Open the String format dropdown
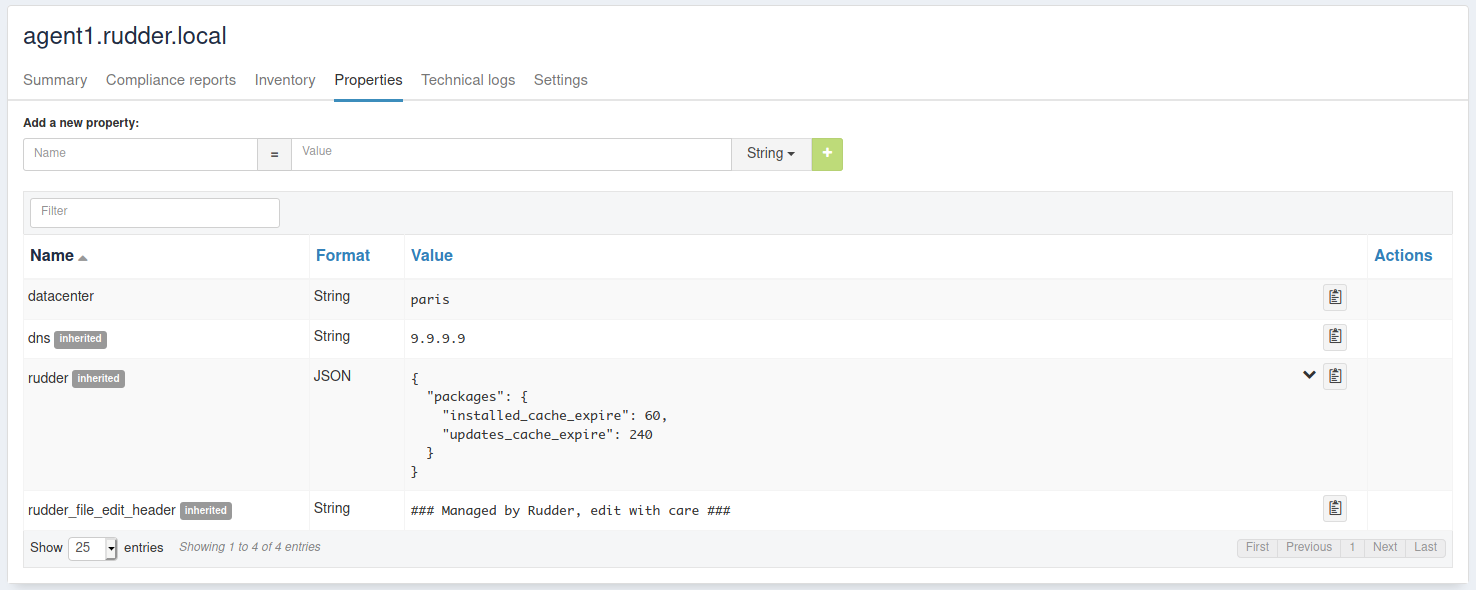Image resolution: width=1476 pixels, height=590 pixels. pyautogui.click(x=770, y=153)
